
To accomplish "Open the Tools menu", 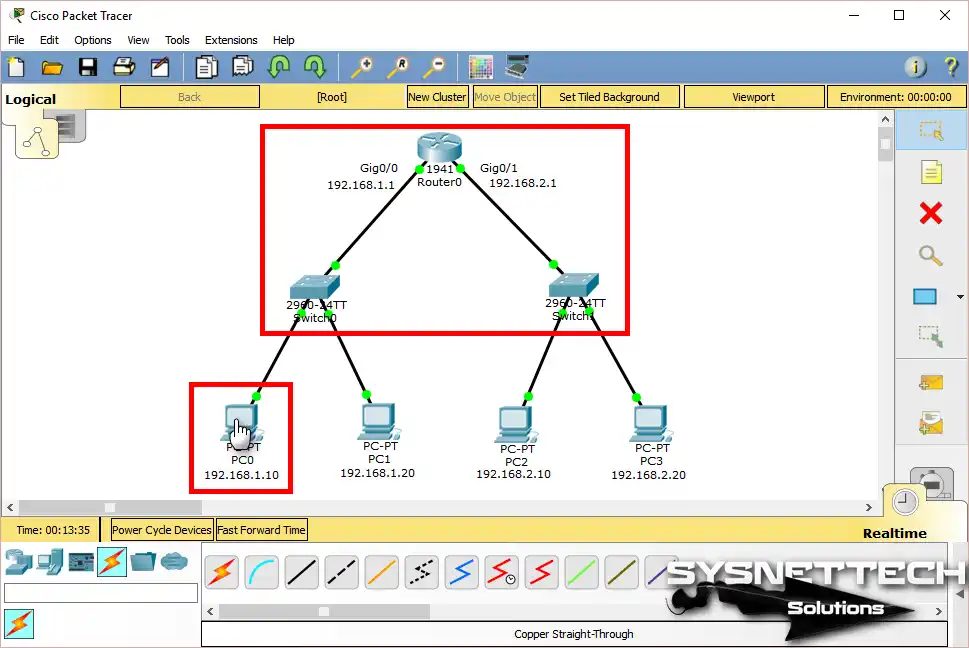I will 177,40.
